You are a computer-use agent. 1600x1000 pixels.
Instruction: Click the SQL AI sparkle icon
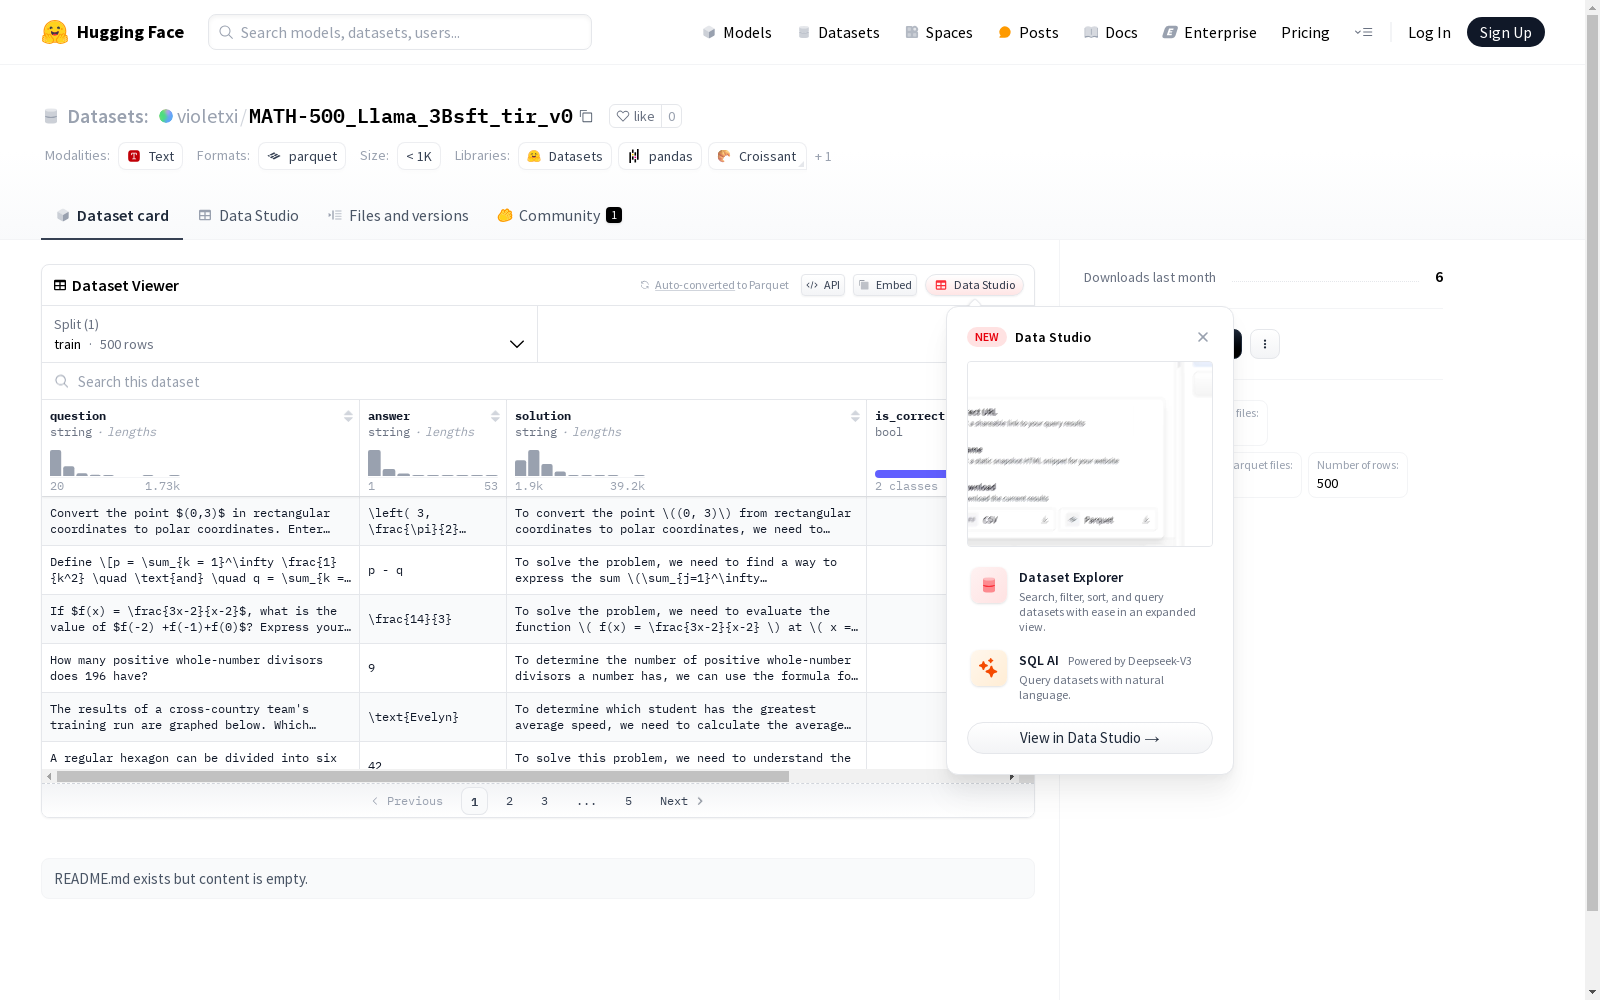[x=988, y=668]
